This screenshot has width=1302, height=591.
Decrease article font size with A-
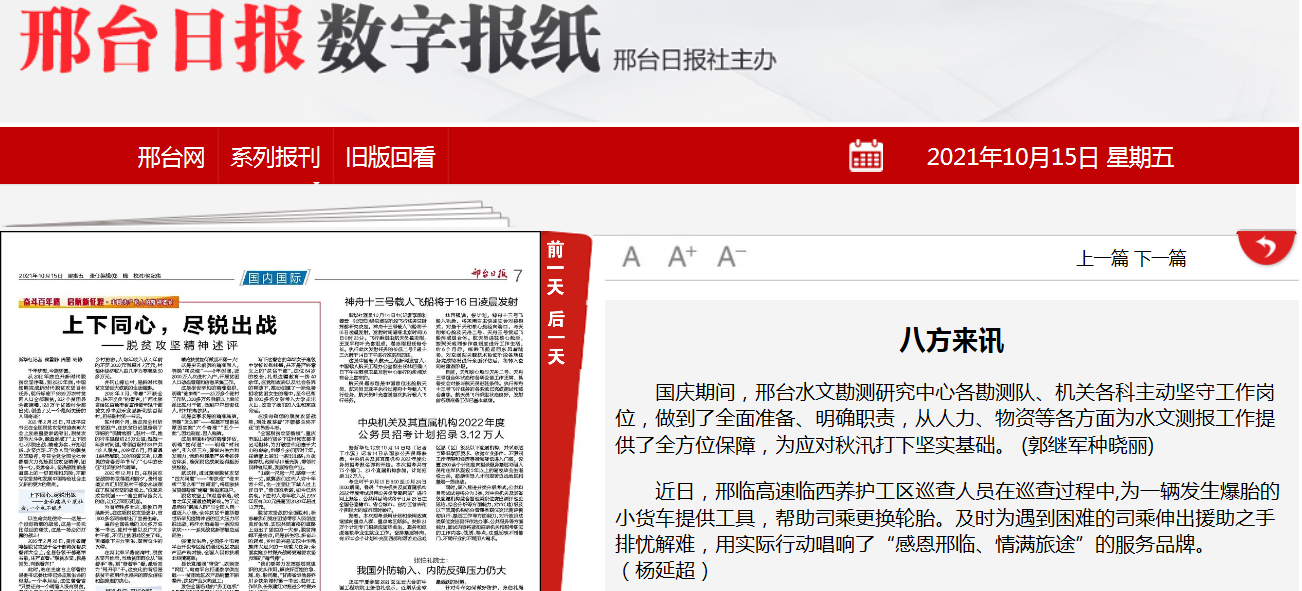pyautogui.click(x=732, y=257)
